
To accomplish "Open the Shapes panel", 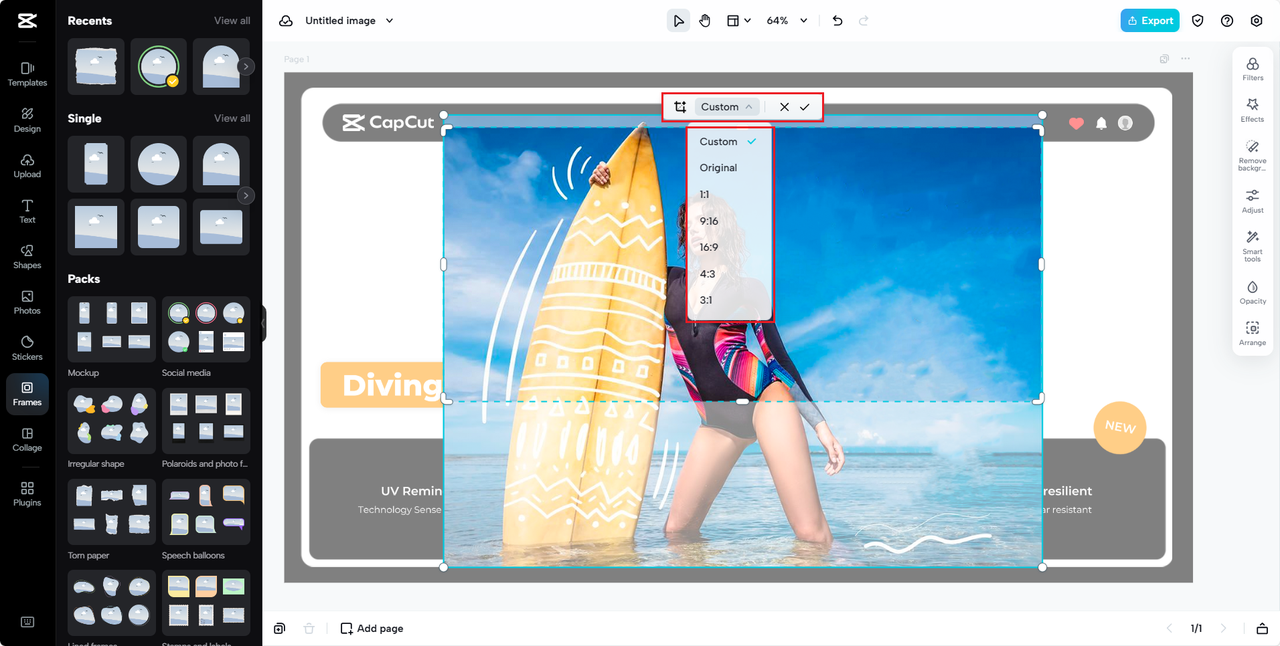I will tap(27, 257).
